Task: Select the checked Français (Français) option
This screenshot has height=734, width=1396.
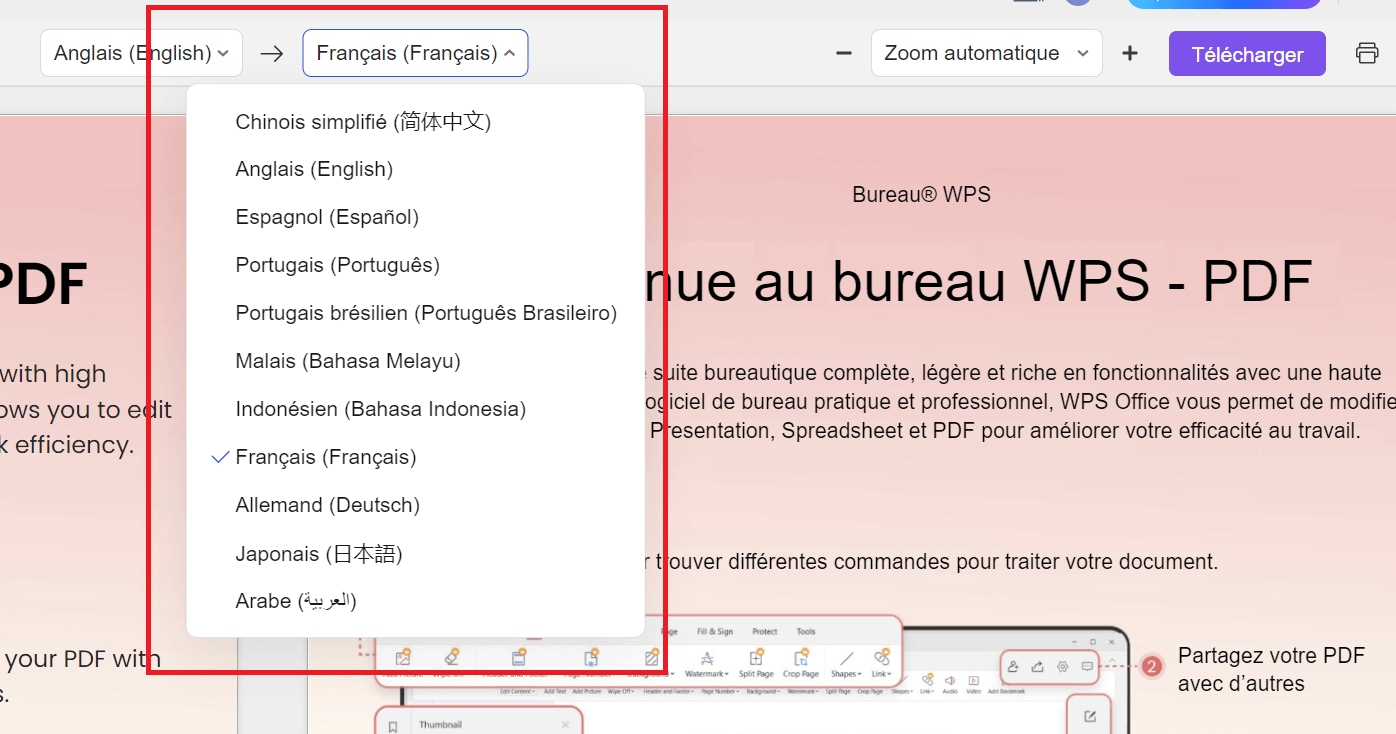Action: (x=415, y=458)
